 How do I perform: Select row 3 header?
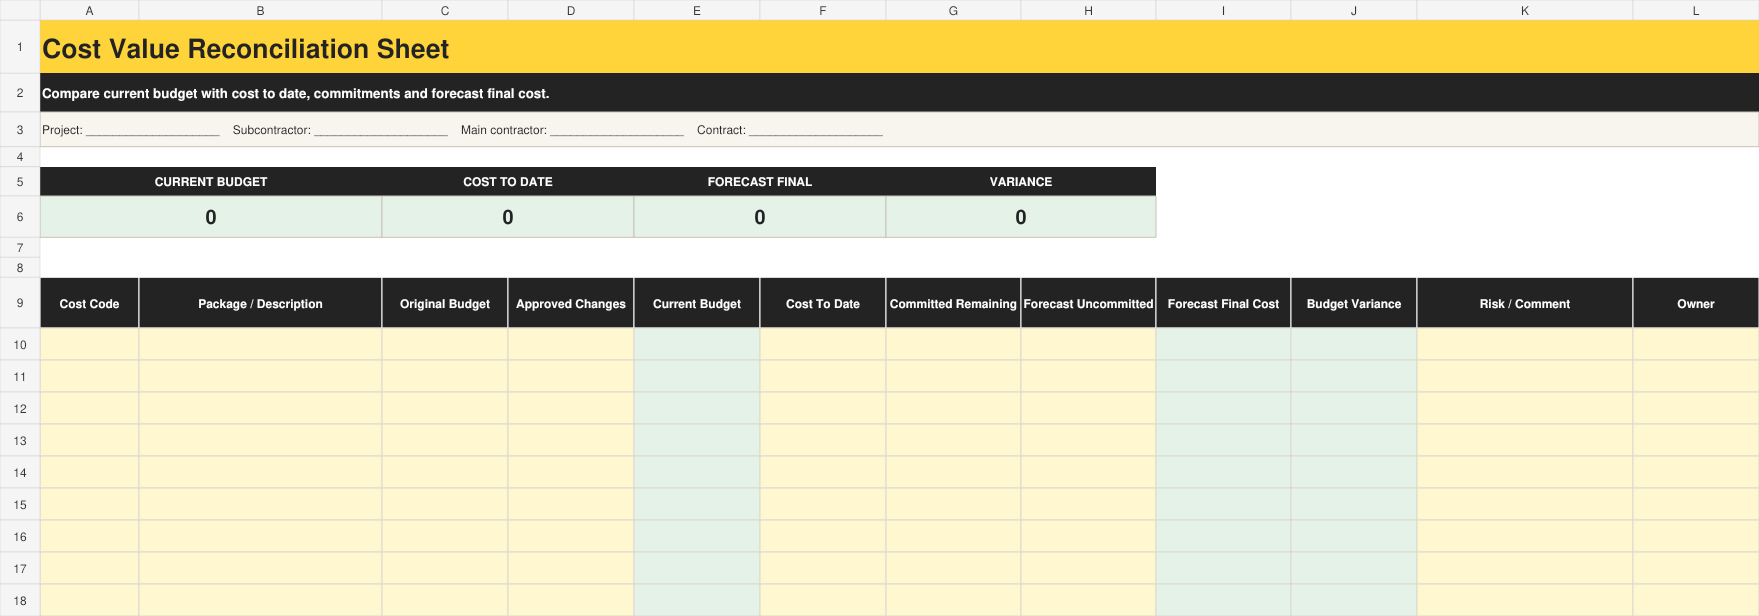click(x=20, y=130)
